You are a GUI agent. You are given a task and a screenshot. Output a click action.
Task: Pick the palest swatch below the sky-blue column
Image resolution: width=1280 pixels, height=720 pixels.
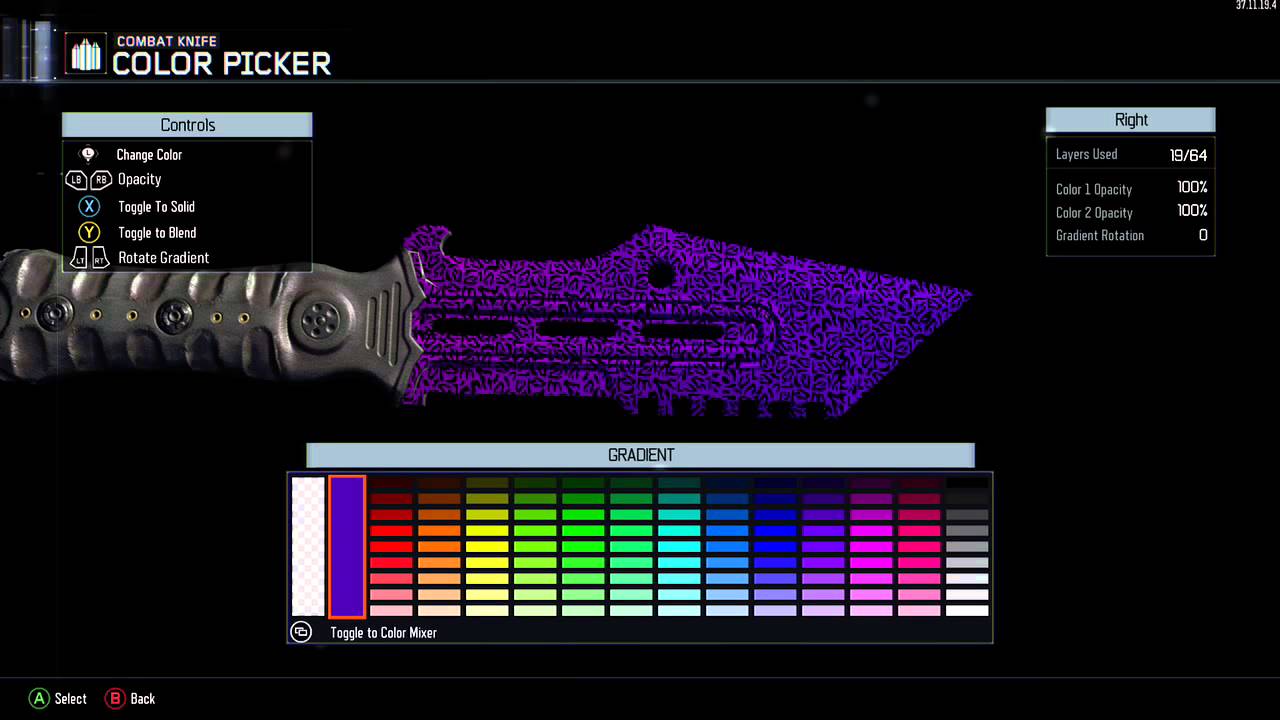[727, 610]
